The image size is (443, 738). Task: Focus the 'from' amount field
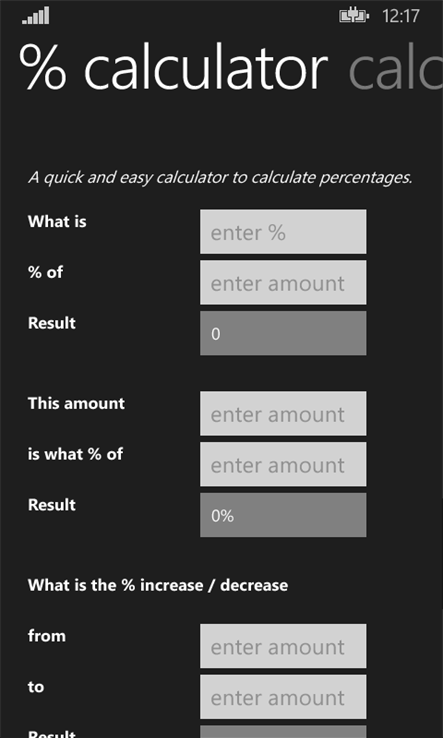pyautogui.click(x=283, y=646)
